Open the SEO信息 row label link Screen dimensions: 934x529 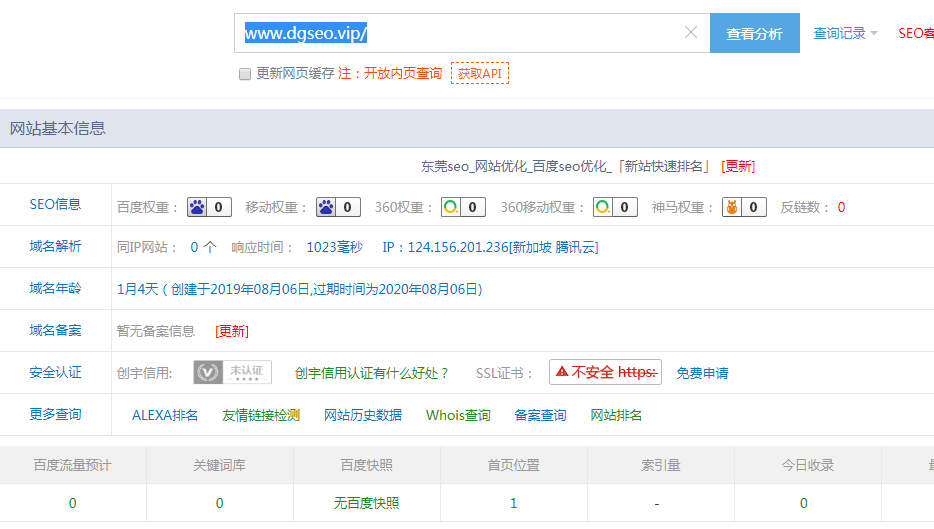tap(55, 204)
